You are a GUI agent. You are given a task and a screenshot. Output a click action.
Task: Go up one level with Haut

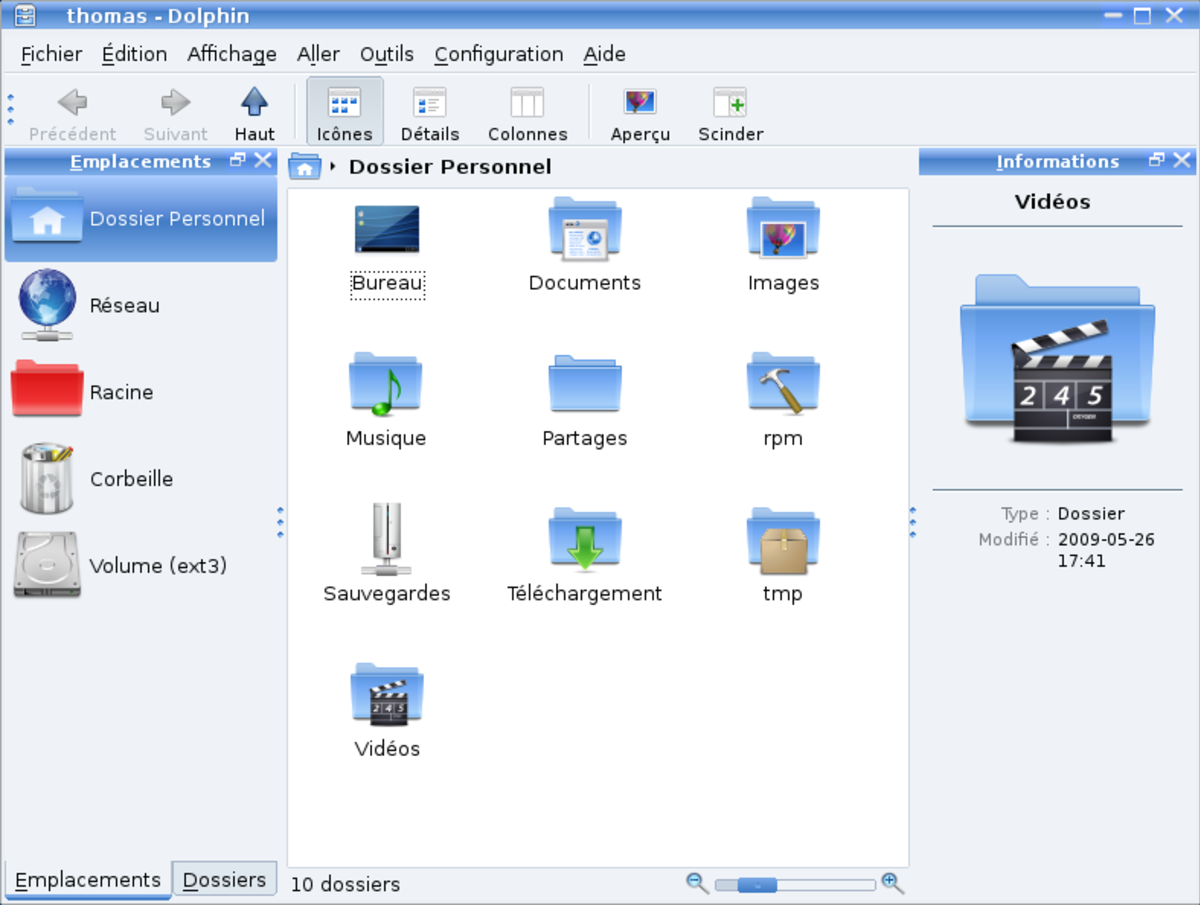255,113
